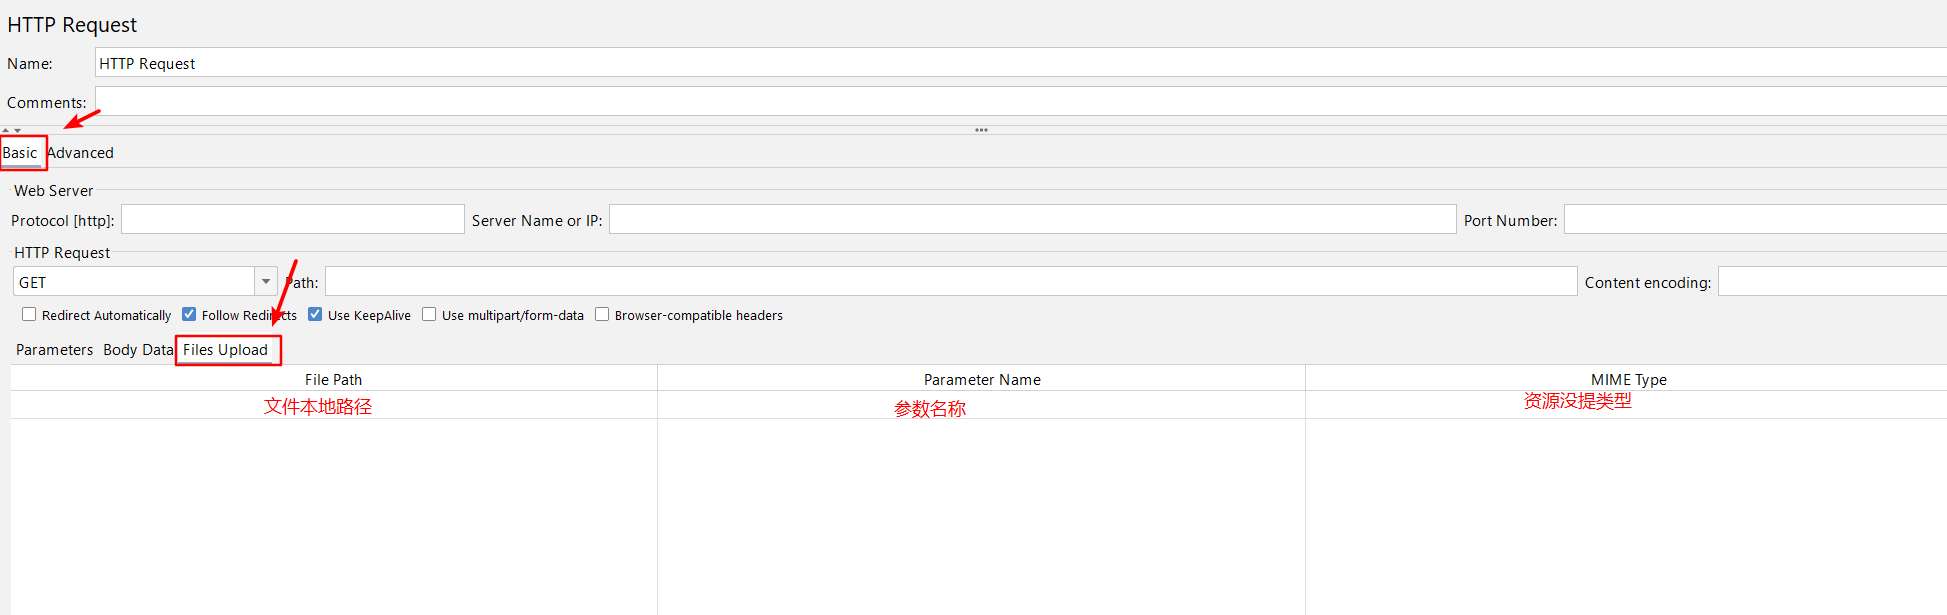Check the Browser-compatible headers option

[x=602, y=314]
